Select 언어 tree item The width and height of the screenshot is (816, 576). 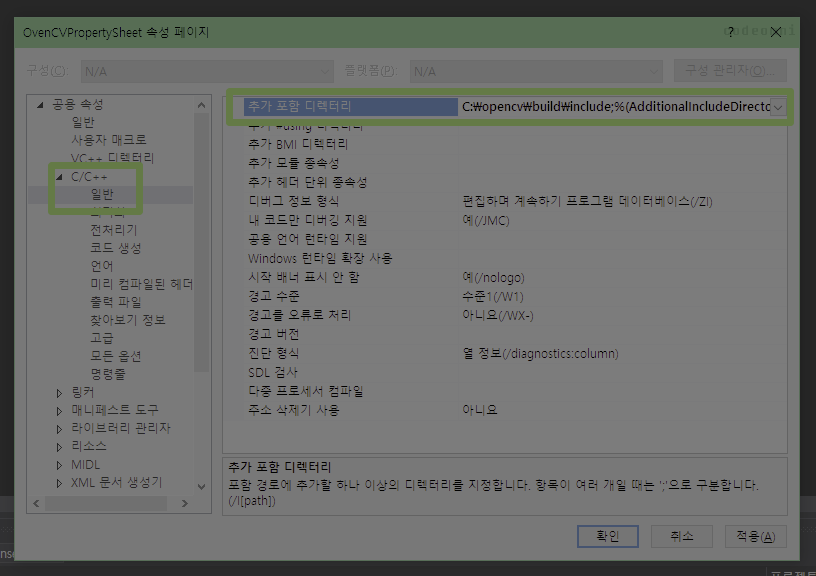[x=101, y=266]
